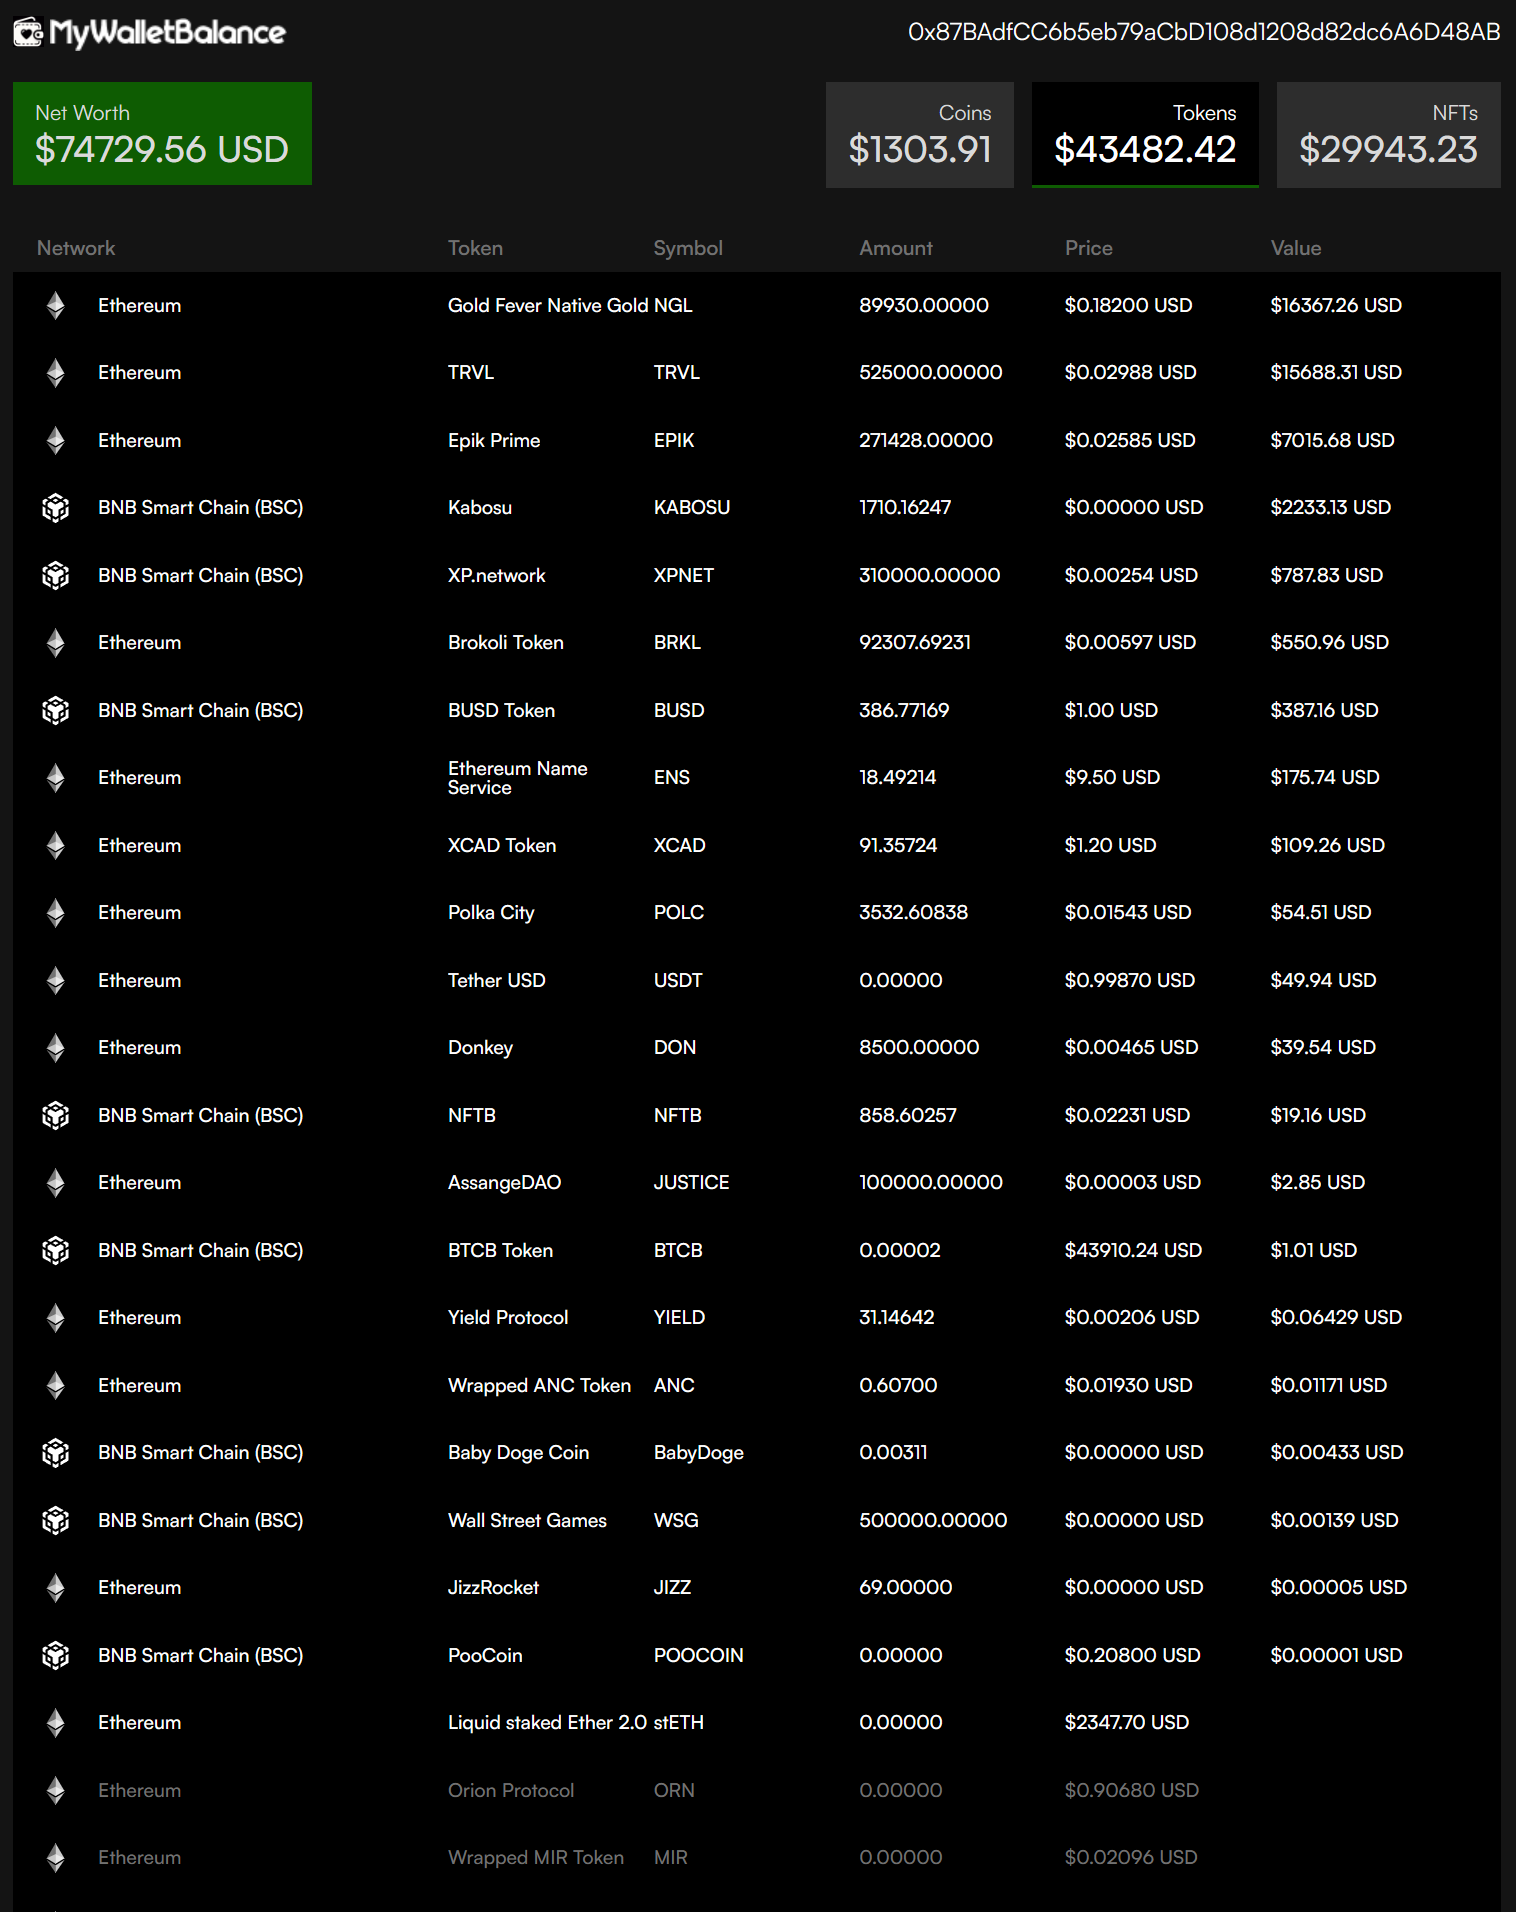Click Ethereum icon in Donkey row
Screen dimensions: 1516x1912
pyautogui.click(x=56, y=1048)
